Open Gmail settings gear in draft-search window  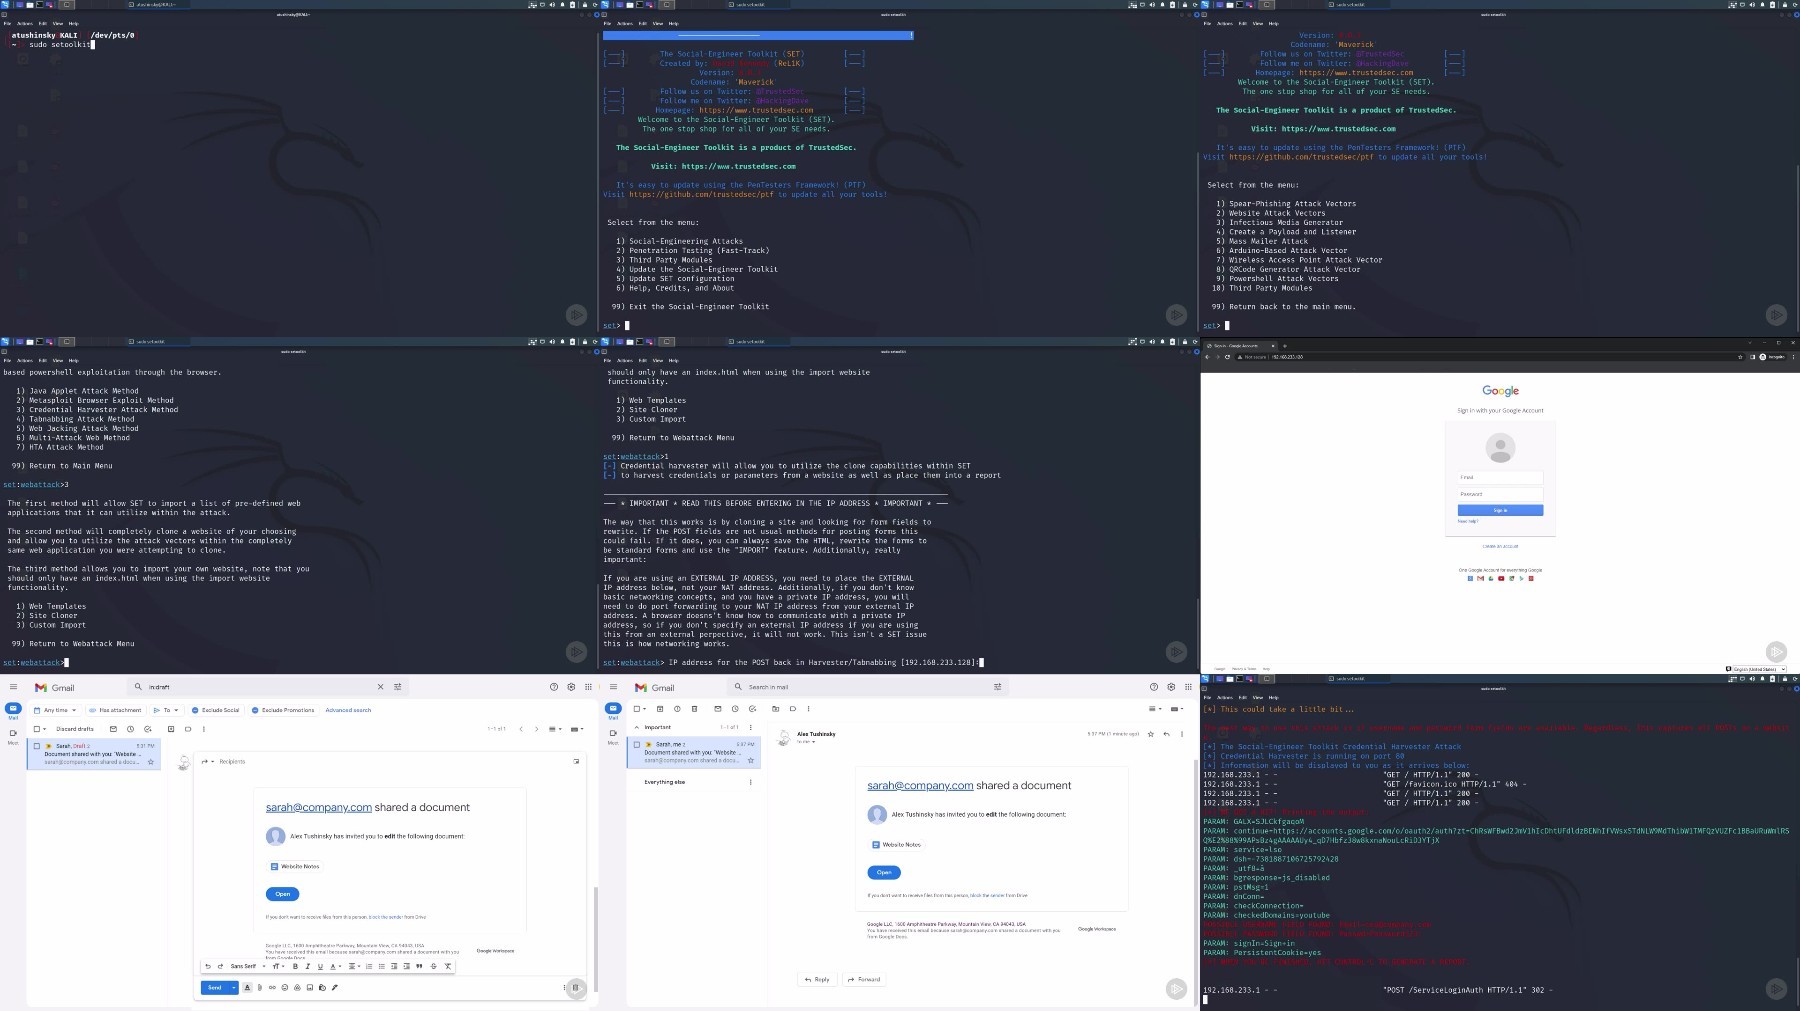coord(571,687)
